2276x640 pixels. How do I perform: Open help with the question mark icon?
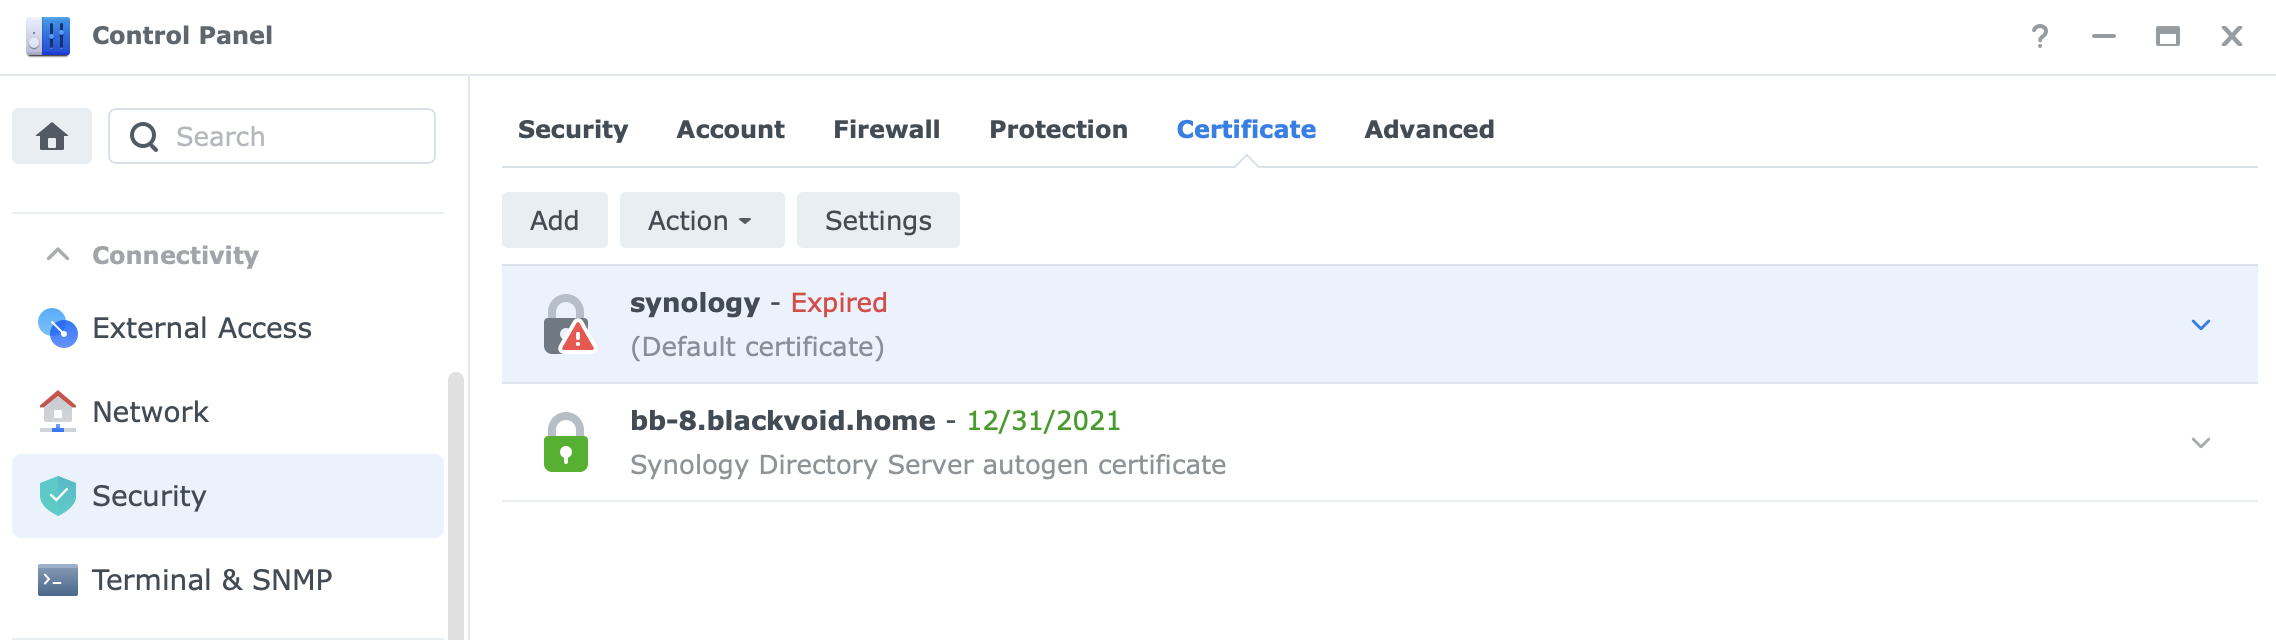click(2040, 36)
